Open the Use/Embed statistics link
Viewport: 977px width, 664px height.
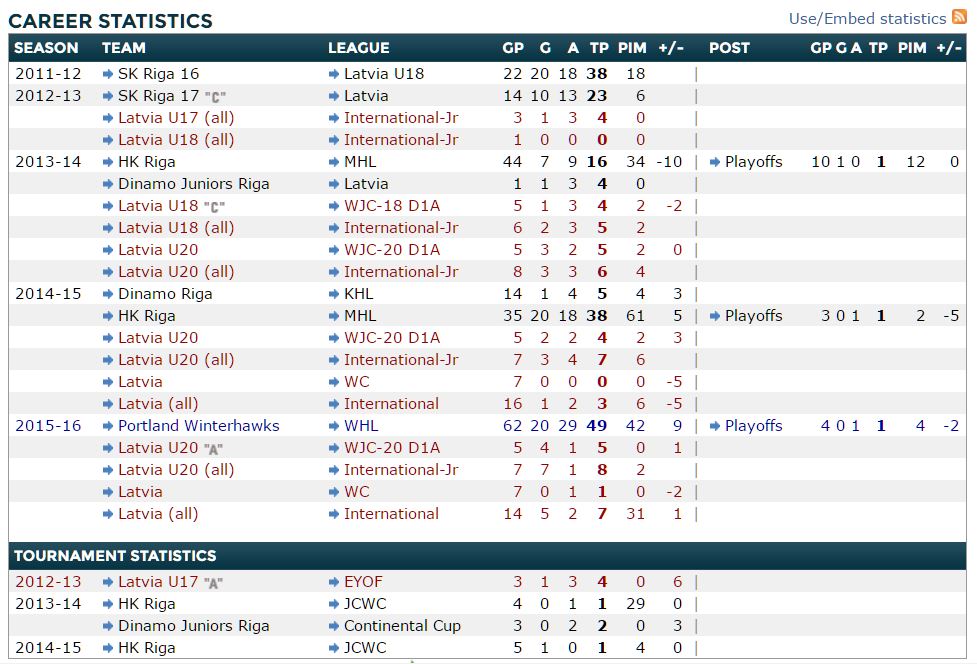(867, 18)
